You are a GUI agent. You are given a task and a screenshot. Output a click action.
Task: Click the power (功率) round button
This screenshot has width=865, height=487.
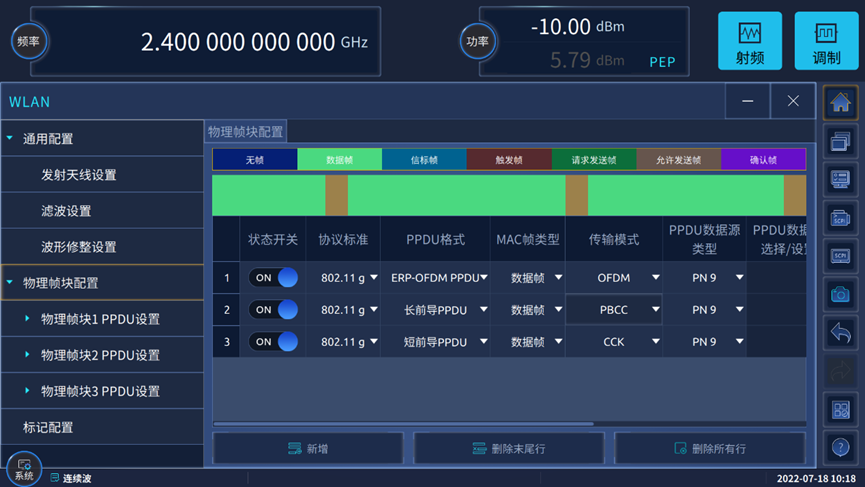pyautogui.click(x=478, y=41)
